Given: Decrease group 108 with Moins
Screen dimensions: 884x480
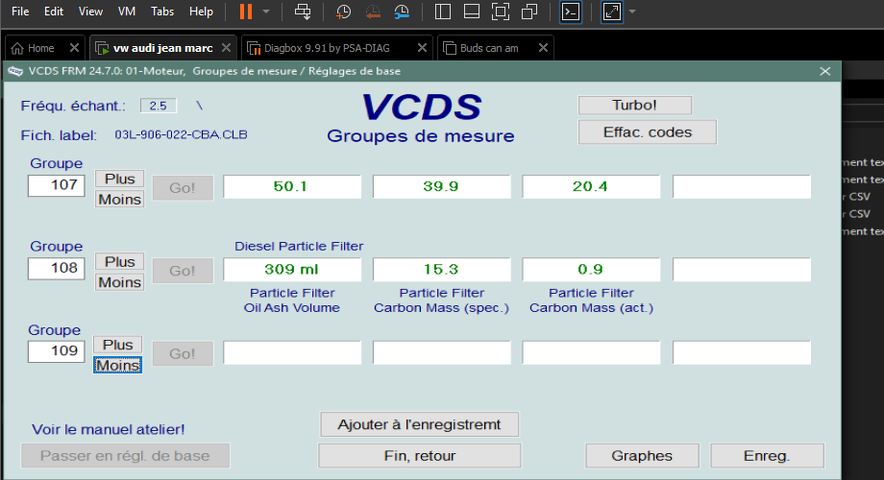Looking at the screenshot, I should [x=120, y=282].
